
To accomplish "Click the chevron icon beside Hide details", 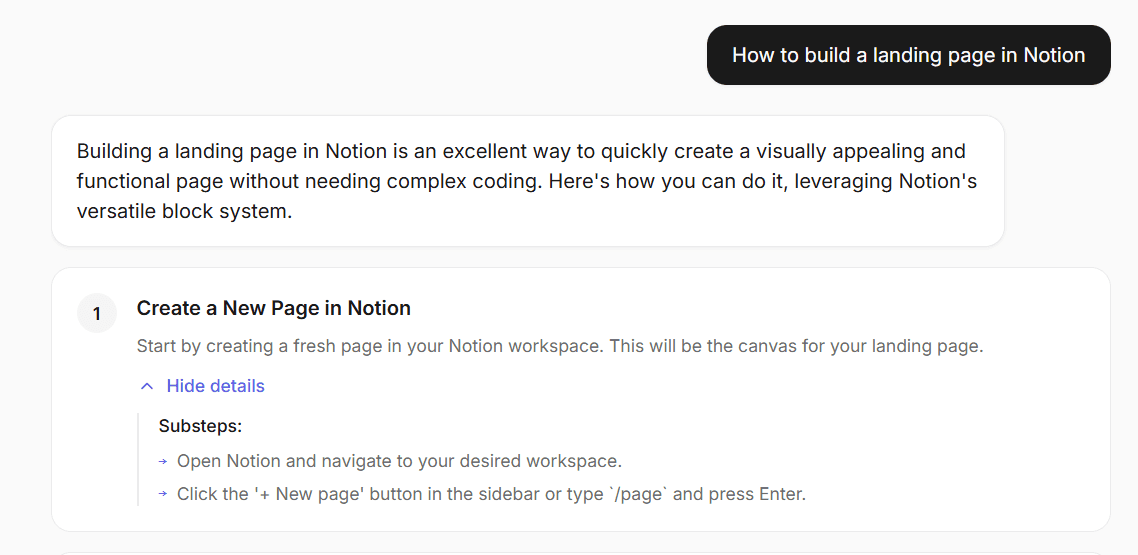I will coord(147,386).
